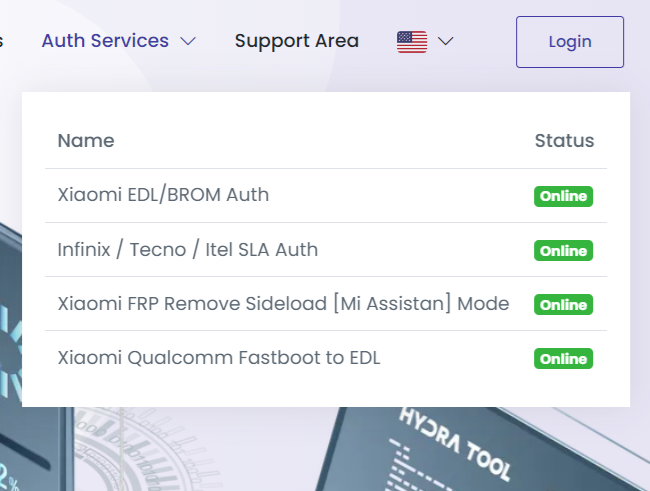Click Online badge for Xiaomi FRP Remove
The height and width of the screenshot is (491, 650).
[563, 304]
